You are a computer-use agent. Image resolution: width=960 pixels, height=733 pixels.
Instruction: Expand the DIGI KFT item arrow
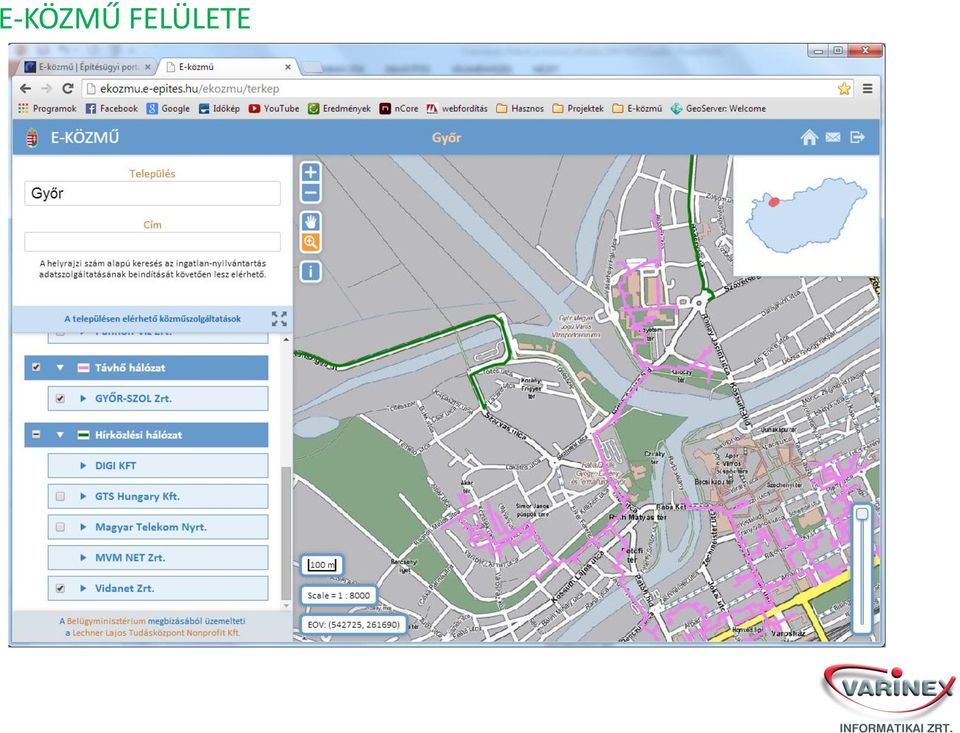(83, 465)
